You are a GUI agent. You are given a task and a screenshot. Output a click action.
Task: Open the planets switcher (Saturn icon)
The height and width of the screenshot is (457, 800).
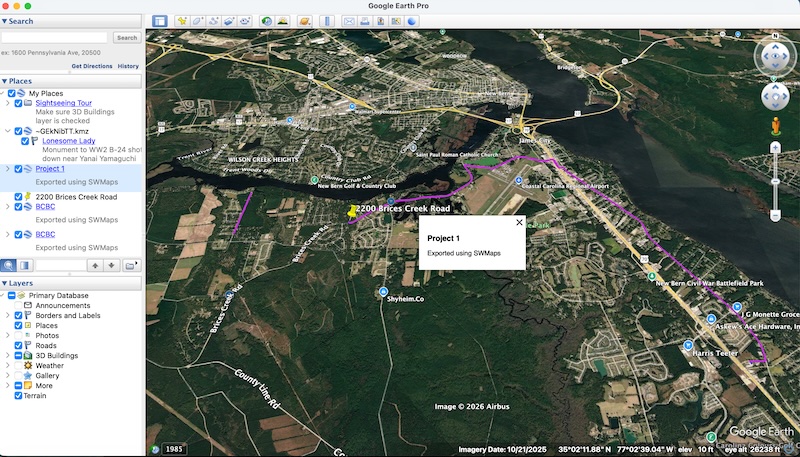point(305,21)
